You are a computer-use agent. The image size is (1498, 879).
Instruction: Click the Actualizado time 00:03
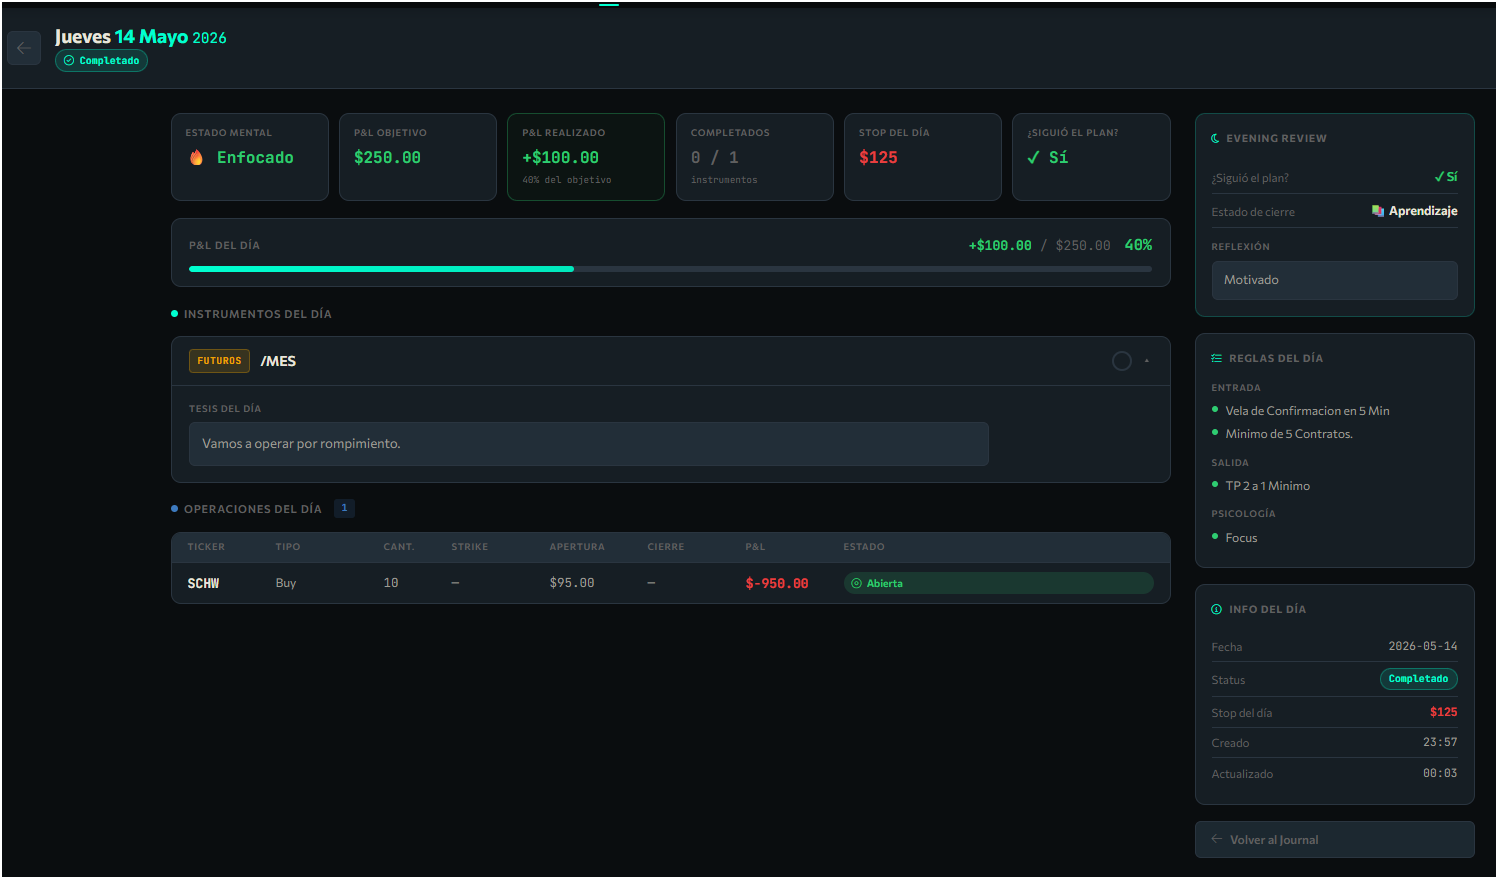pyautogui.click(x=1440, y=773)
